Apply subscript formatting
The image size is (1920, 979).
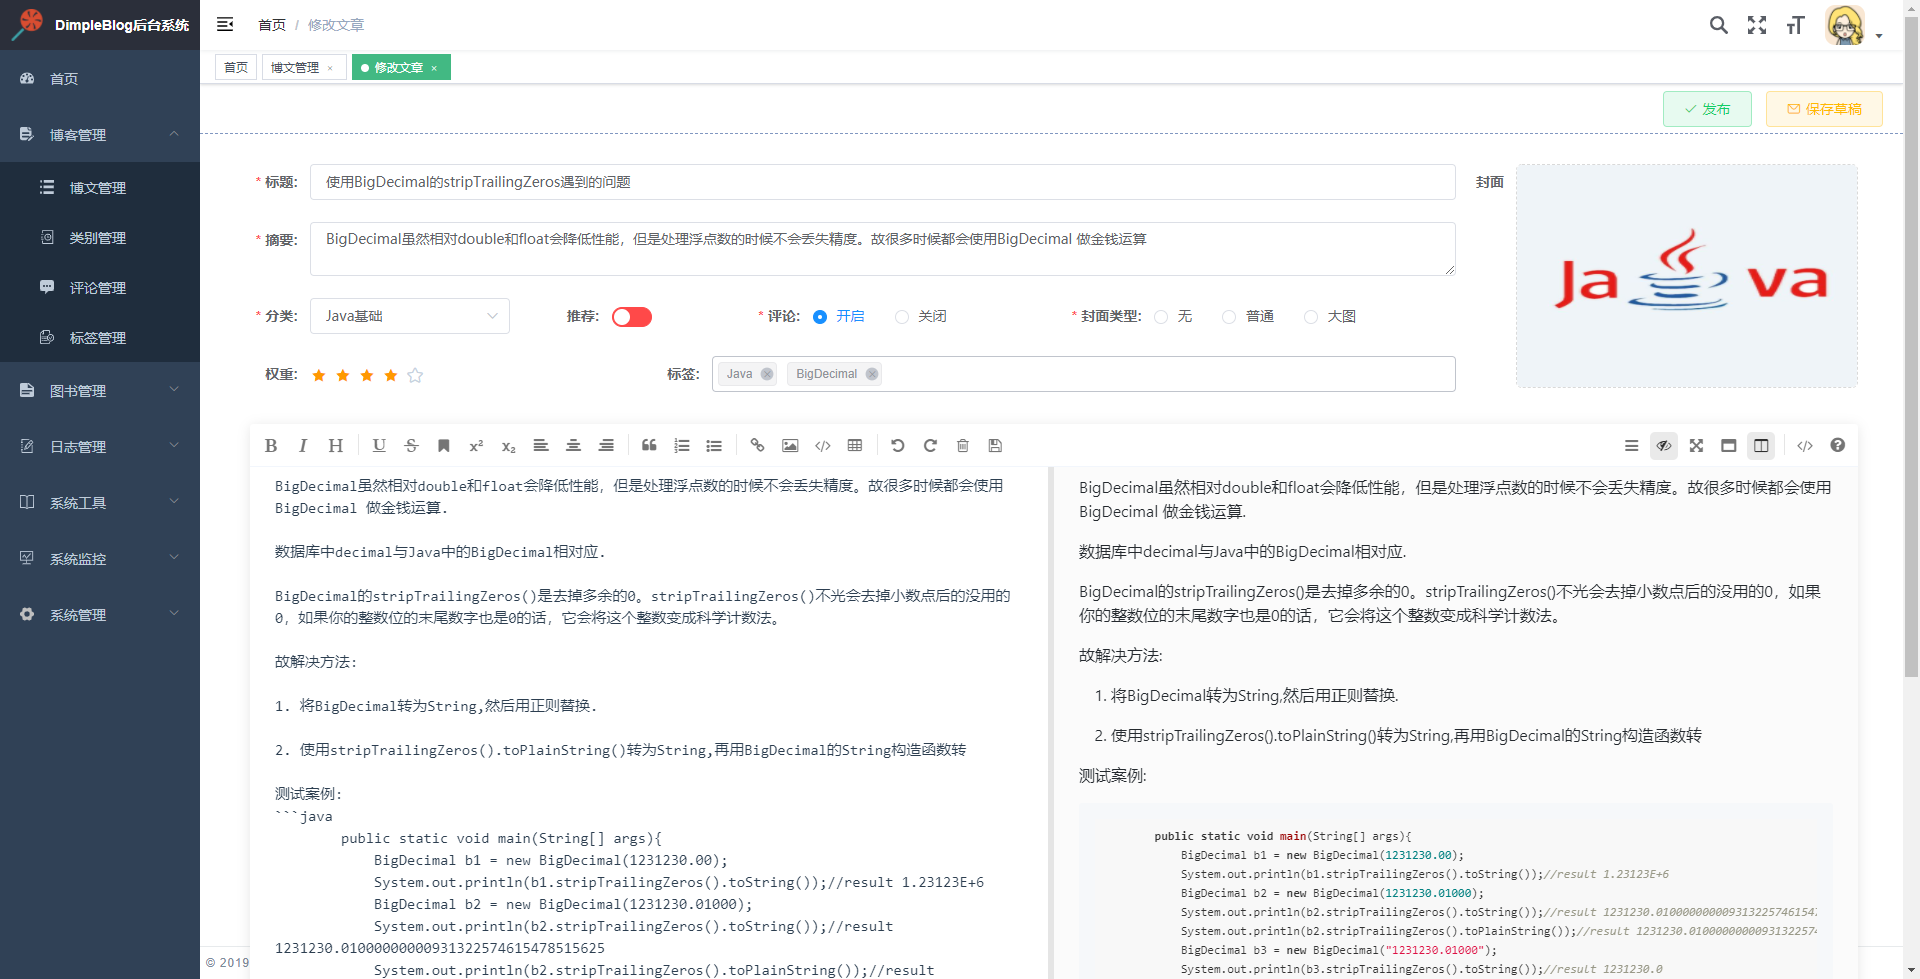509,446
